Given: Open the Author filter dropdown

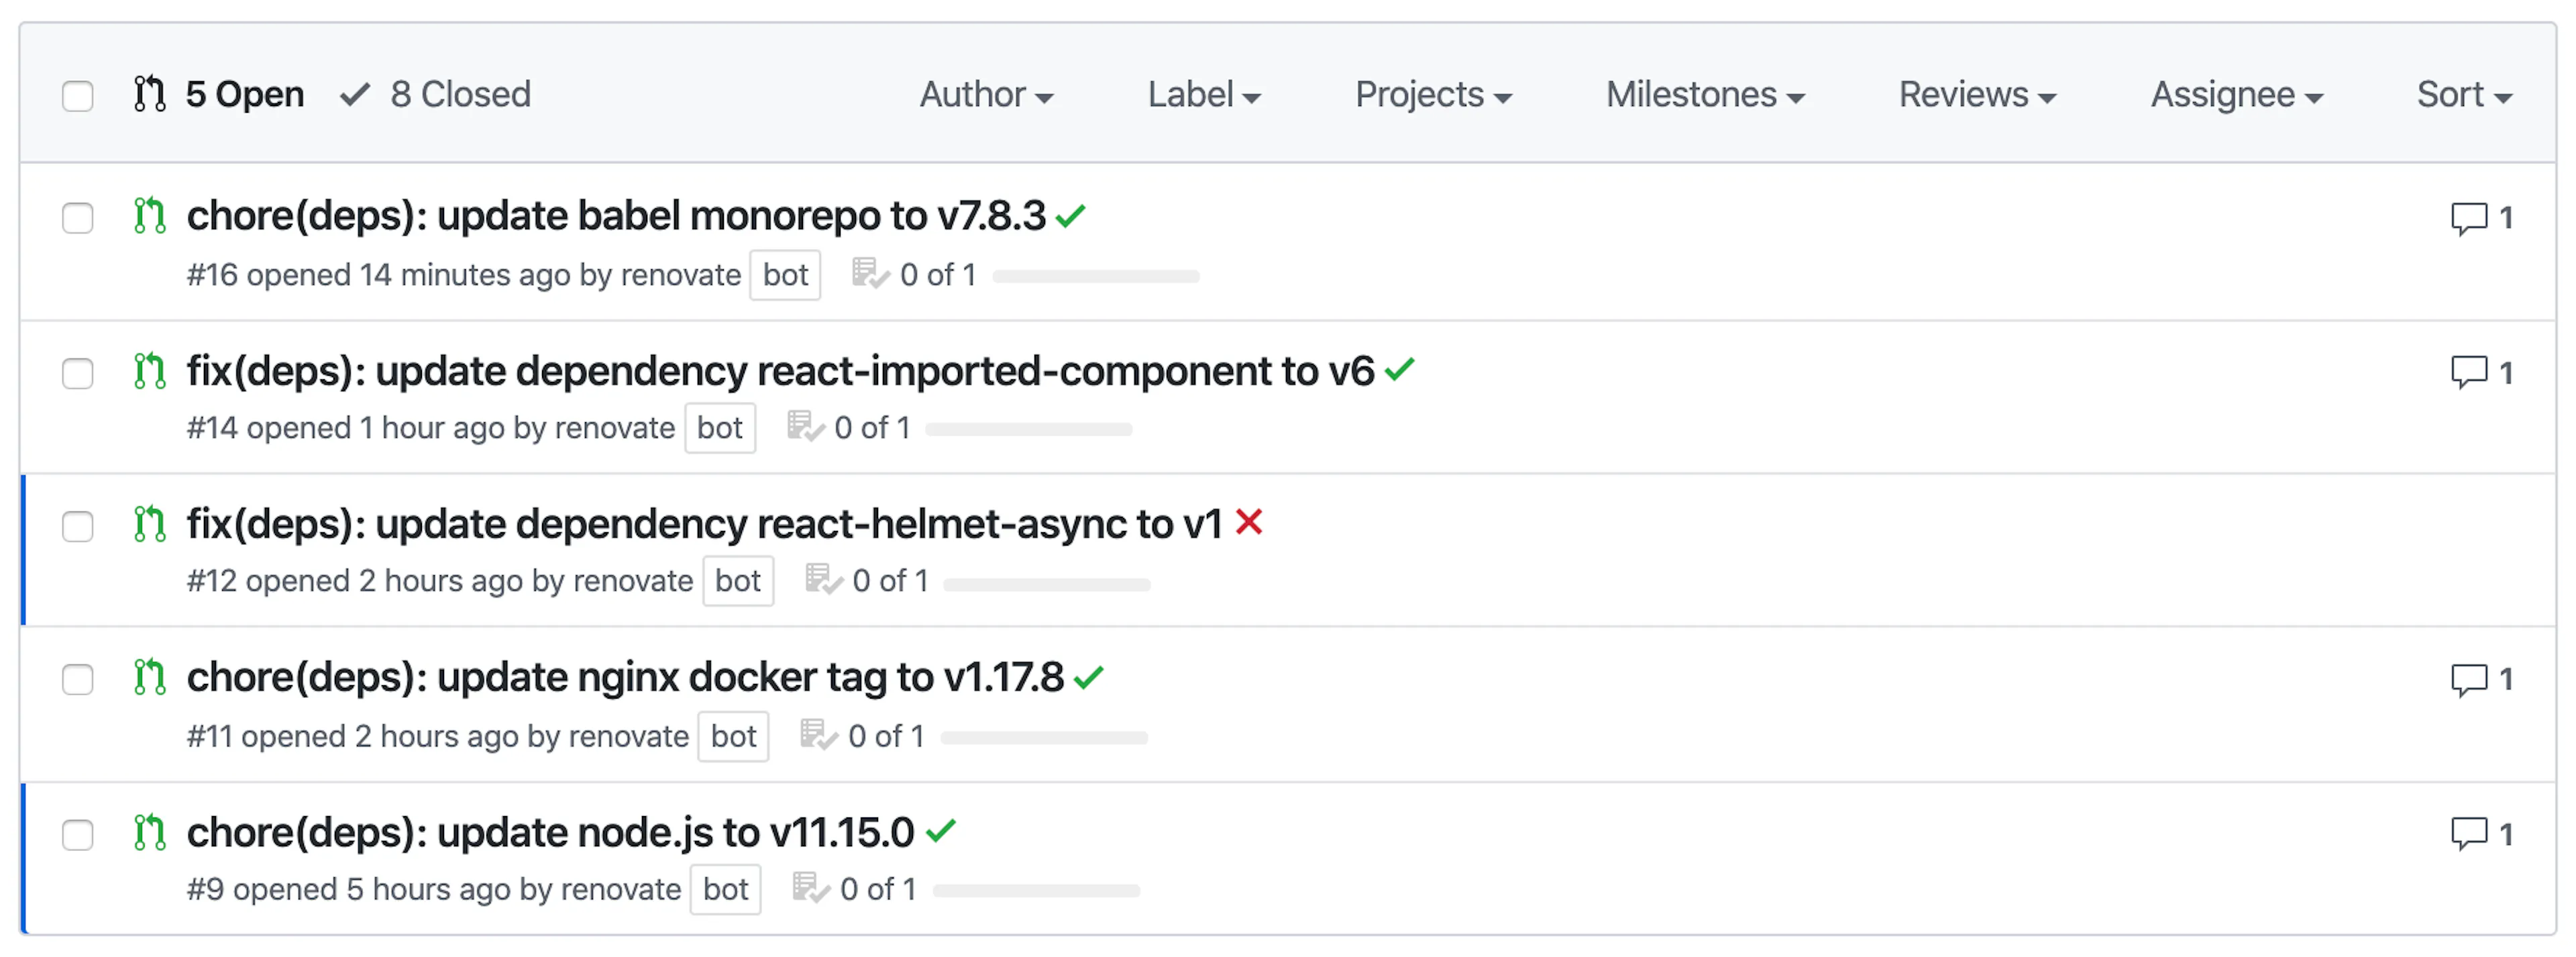Looking at the screenshot, I should click(x=987, y=95).
